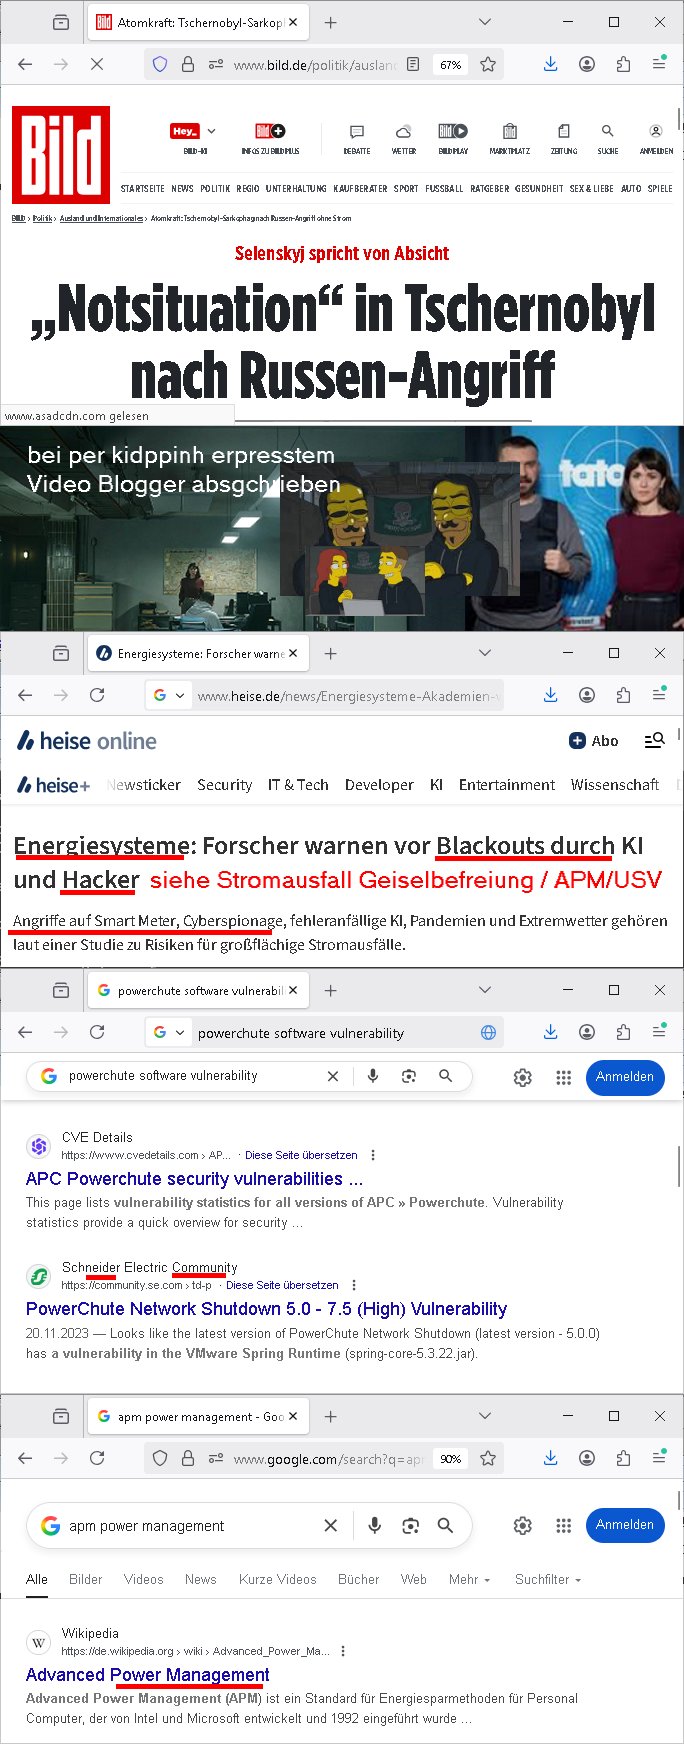Click the 67% zoom indicator in address bar

pyautogui.click(x=450, y=65)
